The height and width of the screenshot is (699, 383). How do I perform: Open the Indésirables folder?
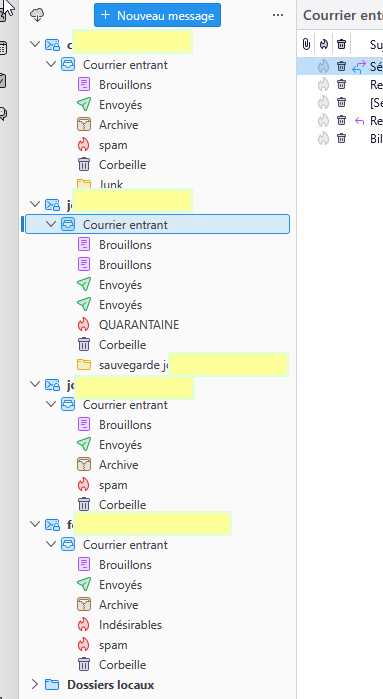[x=130, y=625]
